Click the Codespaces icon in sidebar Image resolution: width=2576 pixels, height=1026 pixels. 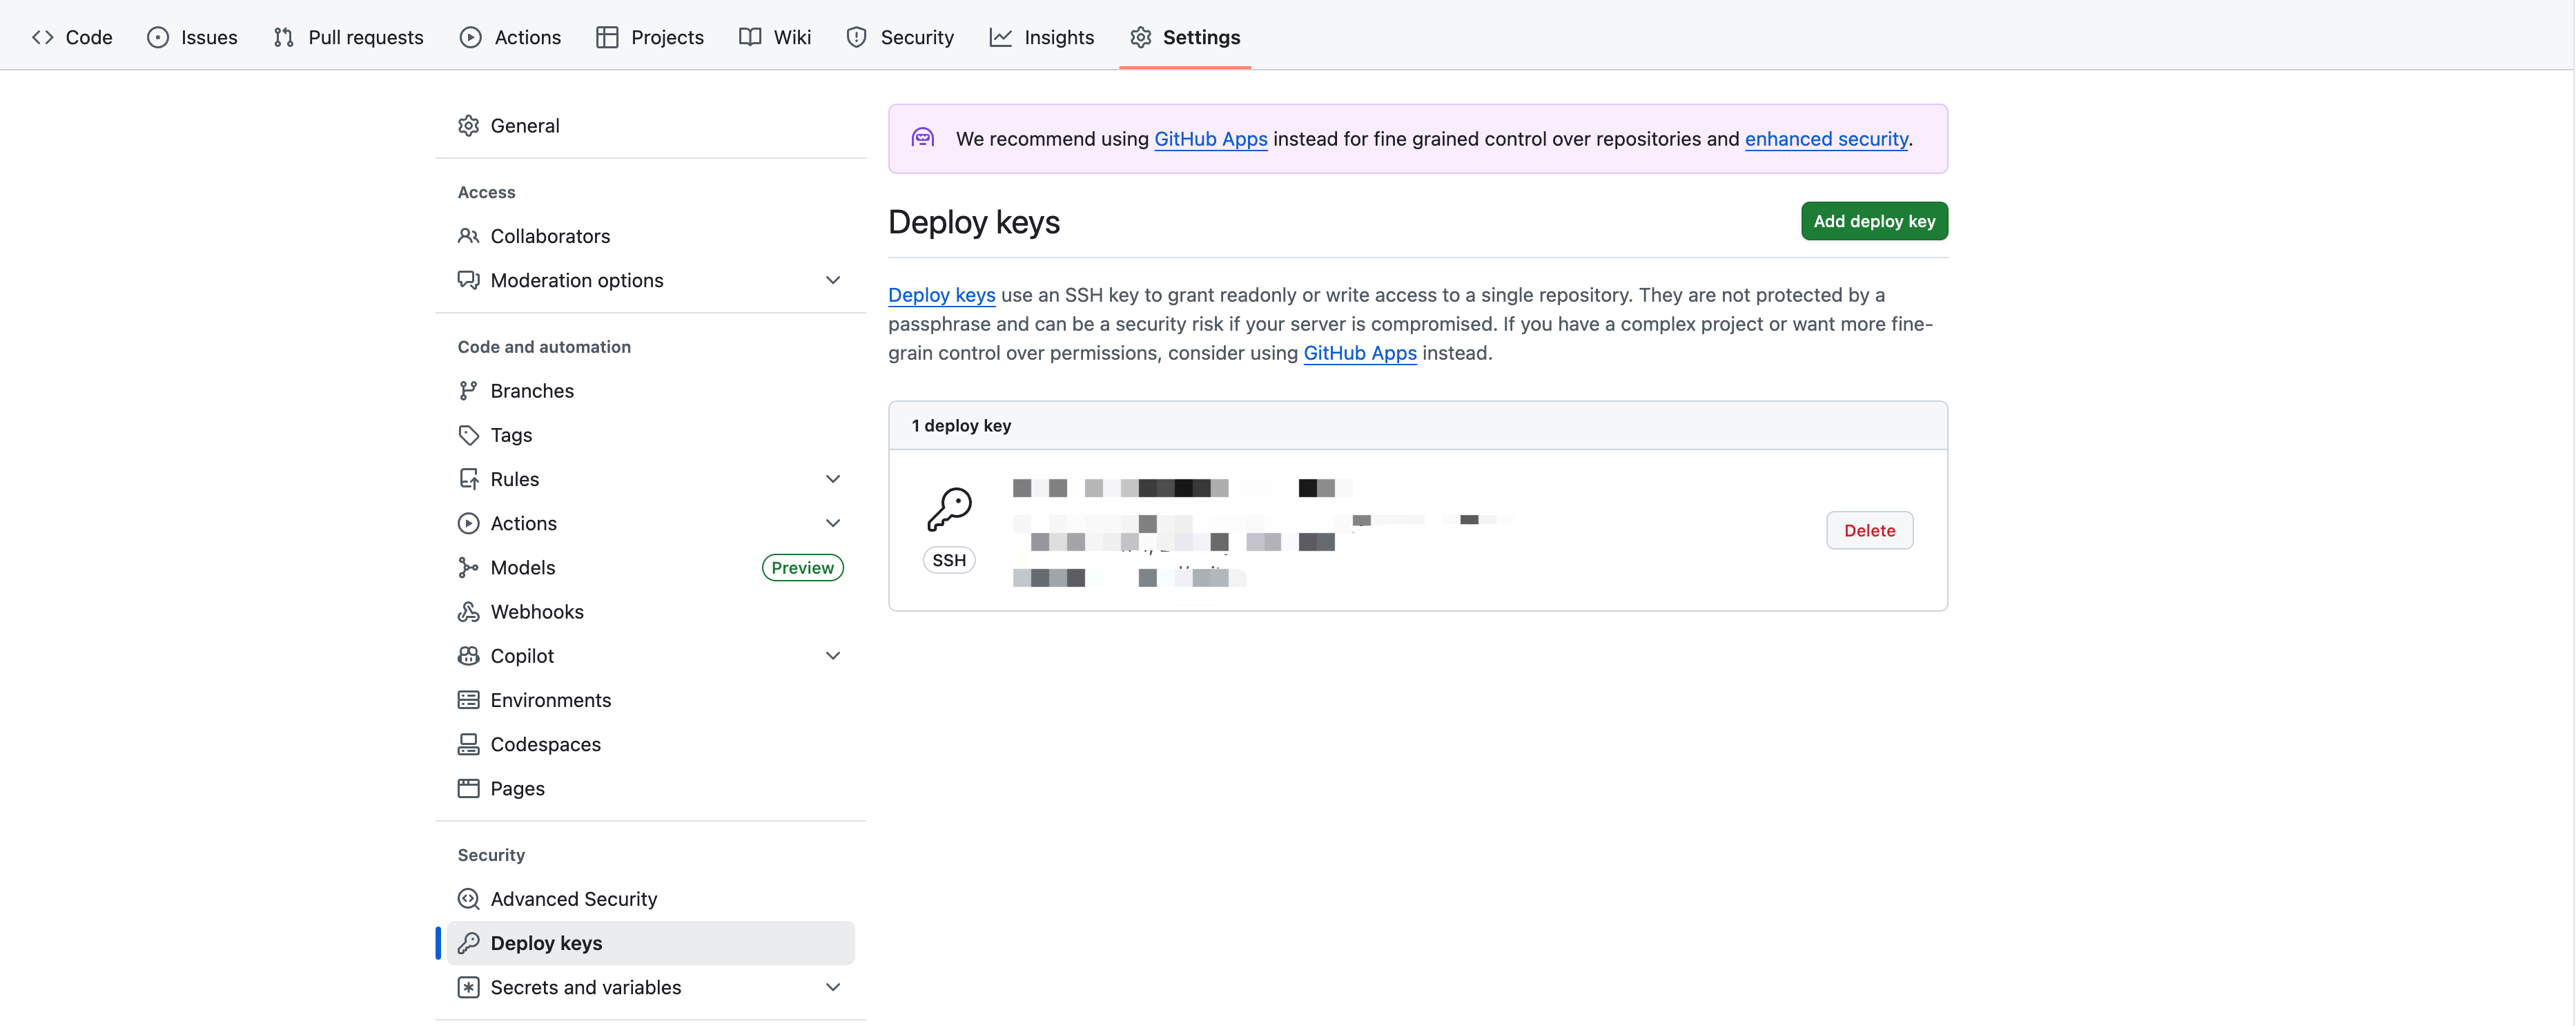[468, 743]
